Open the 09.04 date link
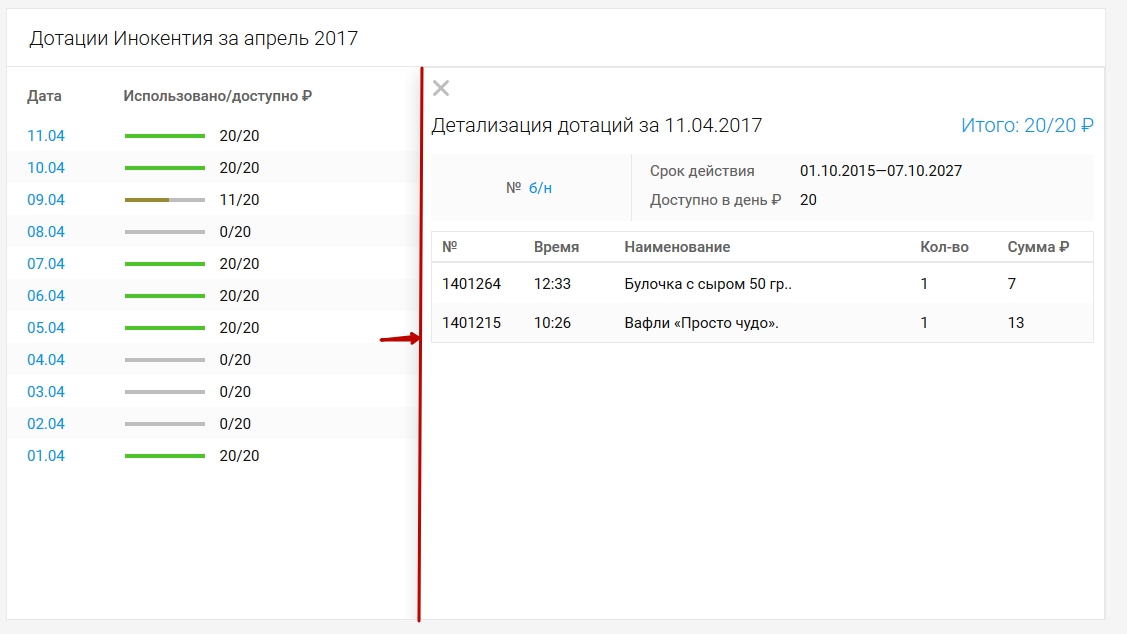 [46, 200]
